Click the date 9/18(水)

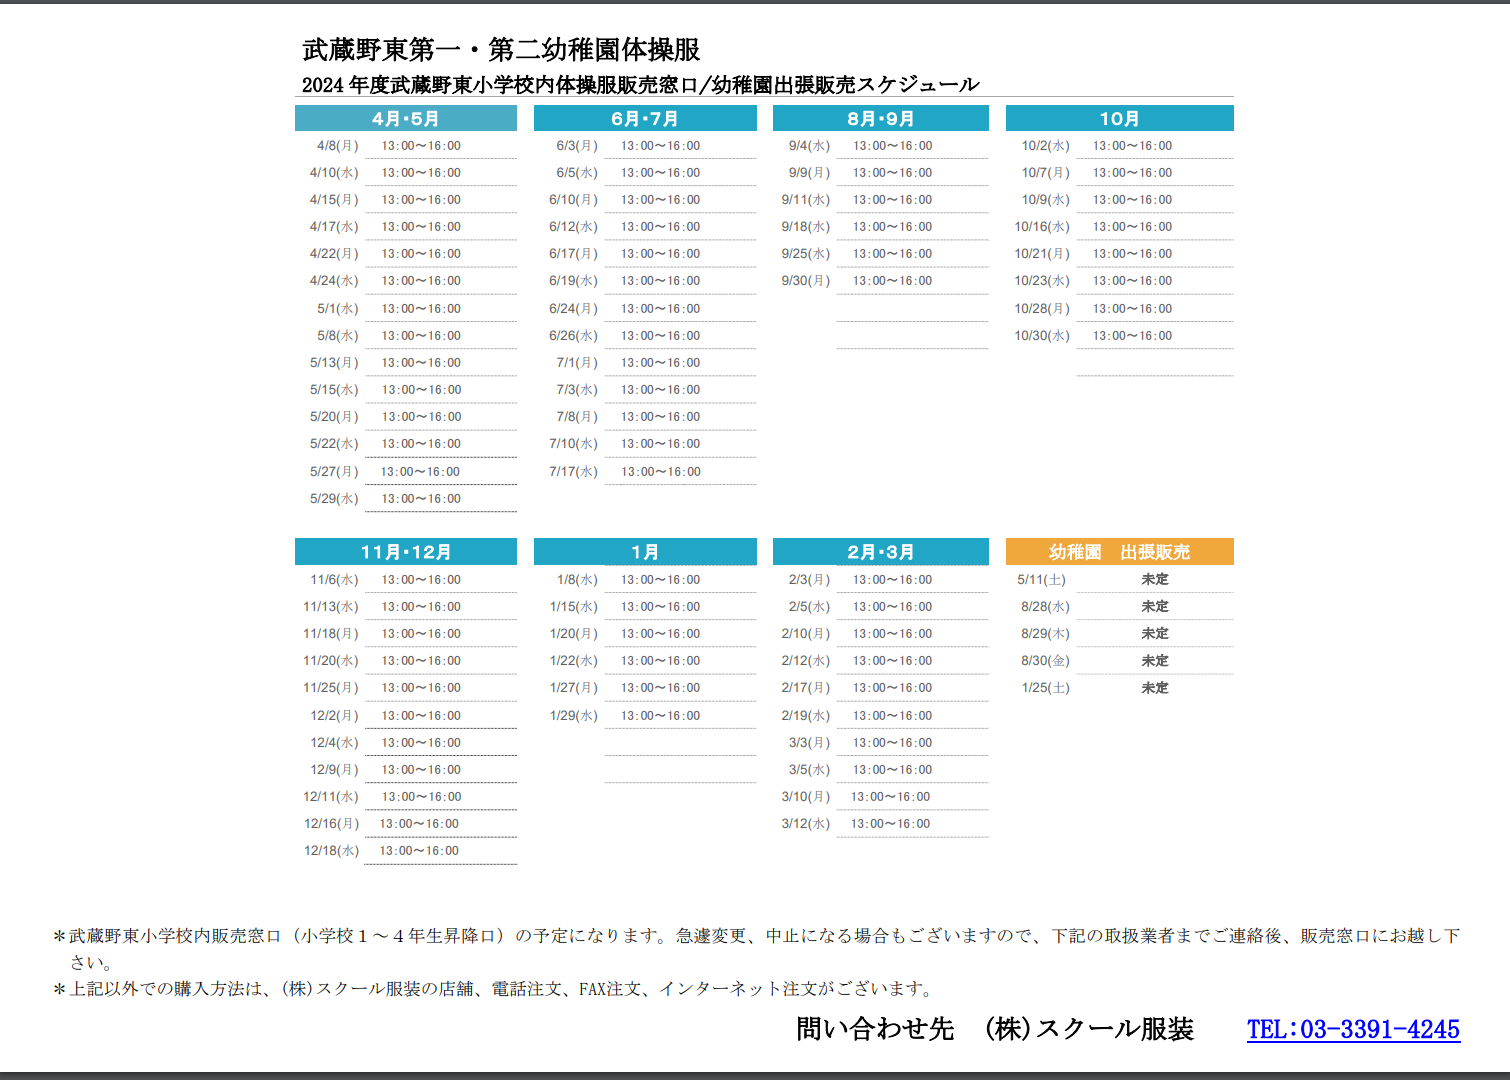click(806, 227)
